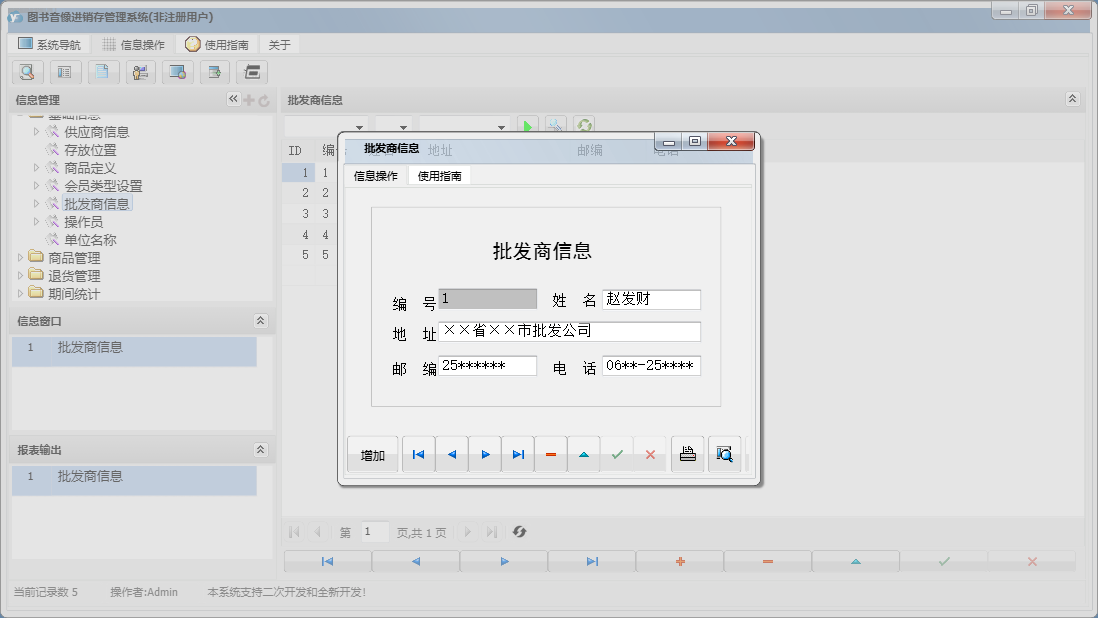The image size is (1098, 618).
Task: Jump to last record in the dialog
Action: 518,455
